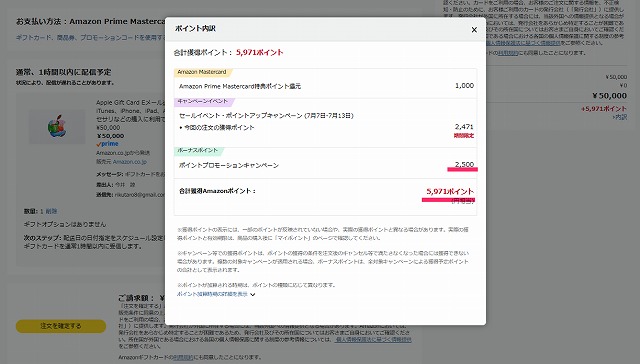Click セールイベント・ポイントアップキャンペーン row text
The width and height of the screenshot is (640, 364).
pyautogui.click(x=266, y=115)
